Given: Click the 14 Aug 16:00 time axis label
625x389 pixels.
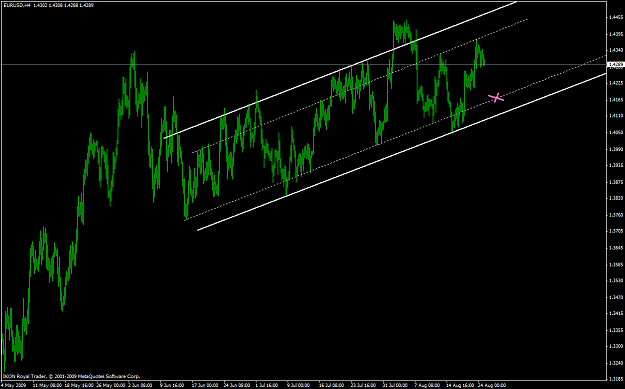Looking at the screenshot, I should tap(459, 385).
